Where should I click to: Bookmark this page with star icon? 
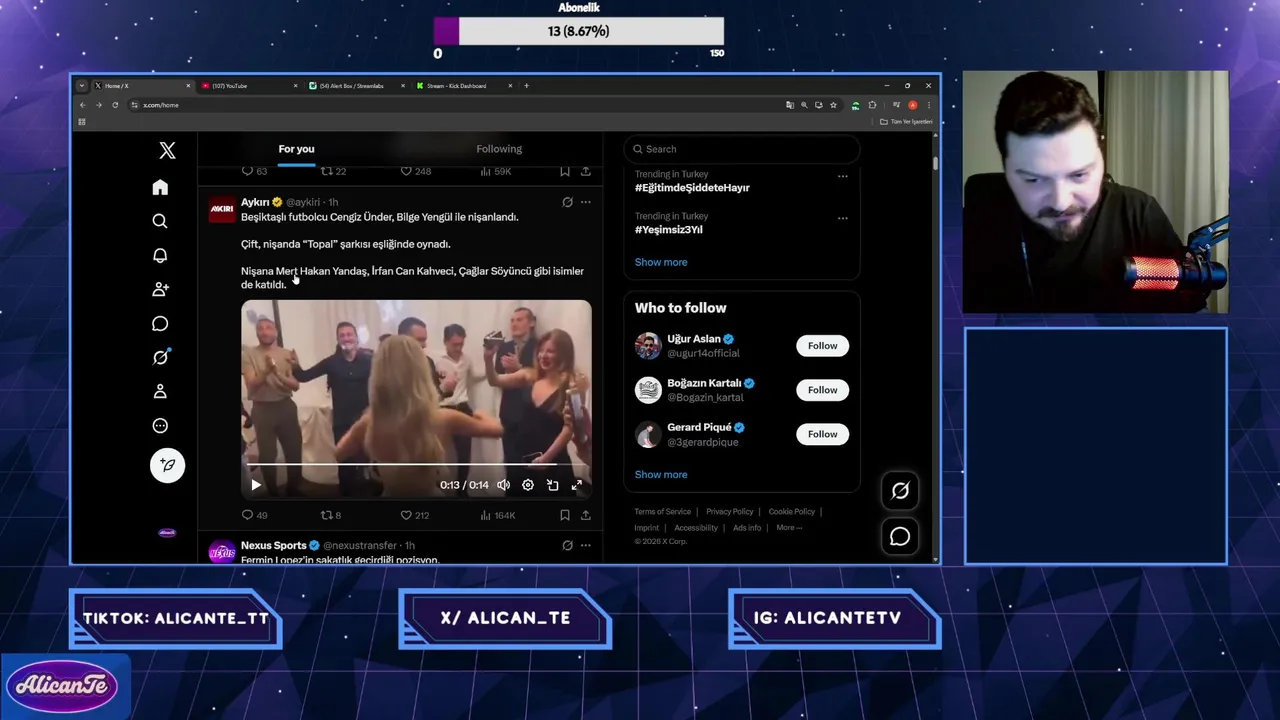(x=833, y=105)
